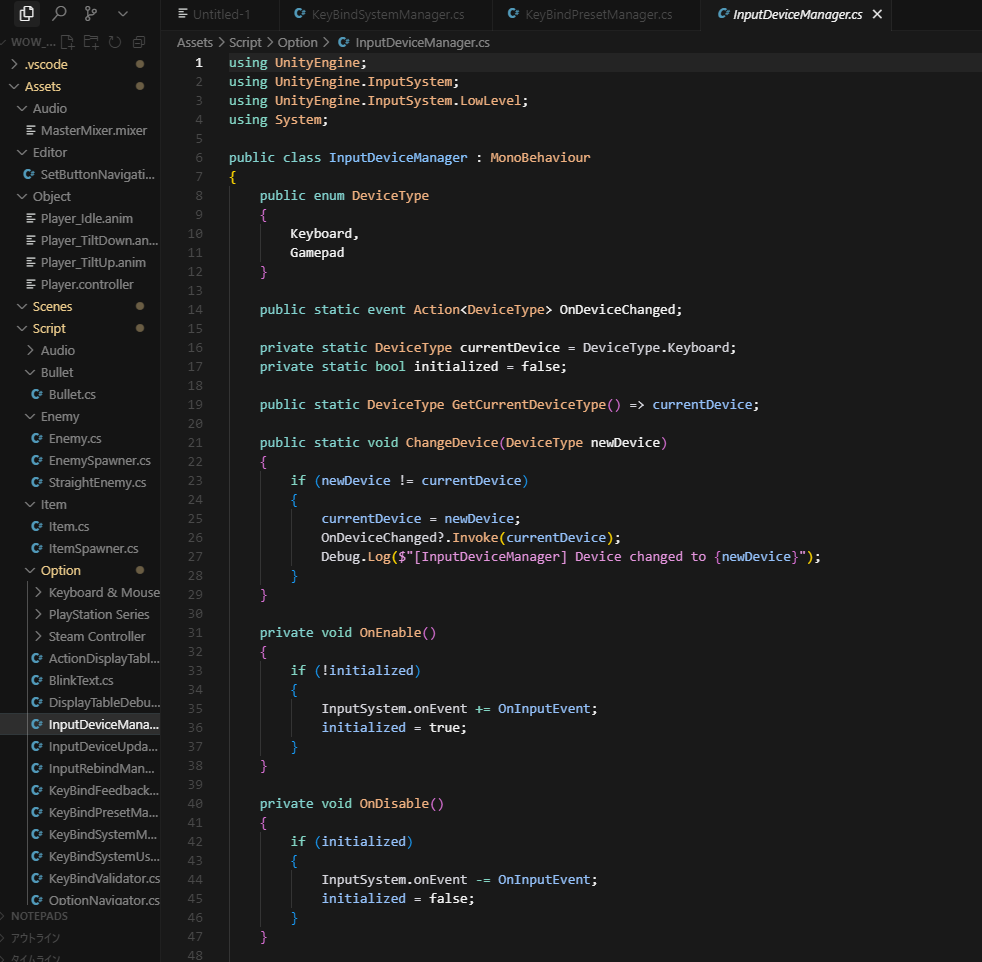Image resolution: width=982 pixels, height=962 pixels.
Task: Open the Explorer view icon
Action: point(27,14)
